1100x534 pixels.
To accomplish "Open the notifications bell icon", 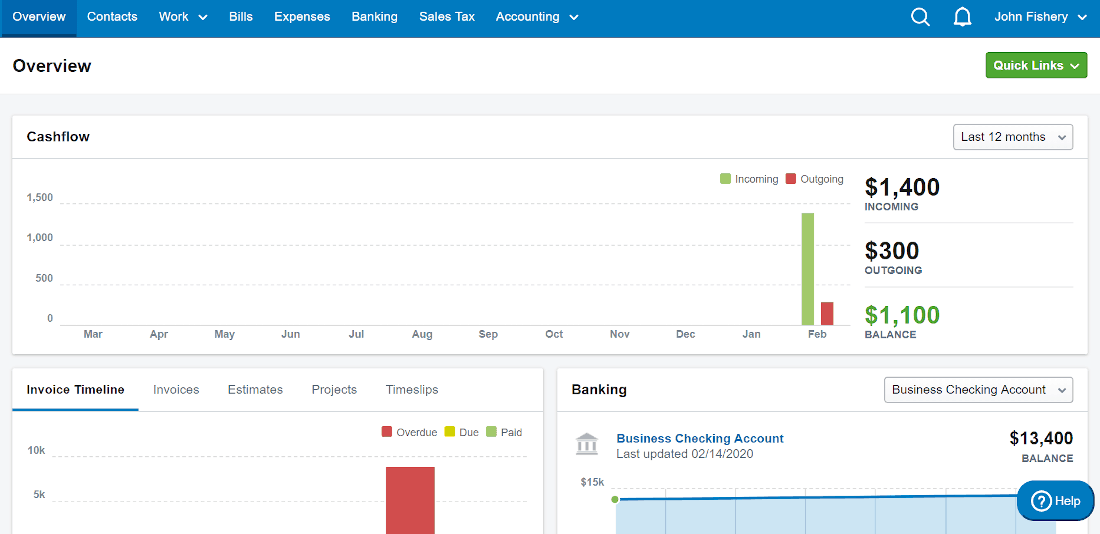I will click(x=963, y=18).
